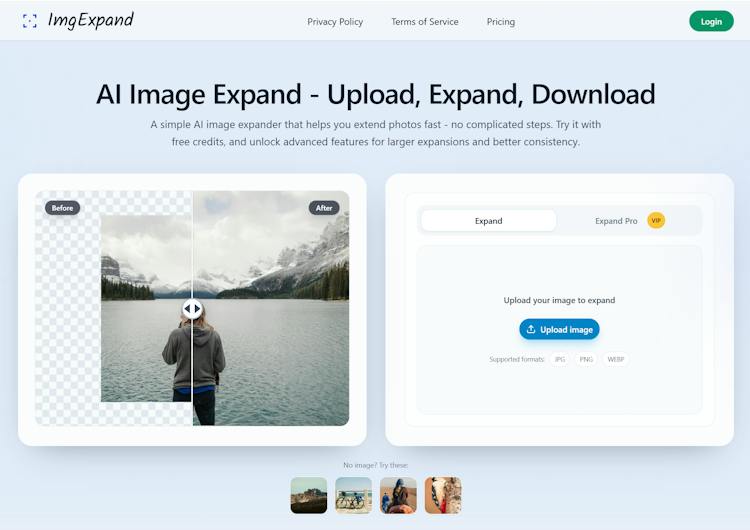
Task: Click the After label badge
Action: pyautogui.click(x=324, y=208)
